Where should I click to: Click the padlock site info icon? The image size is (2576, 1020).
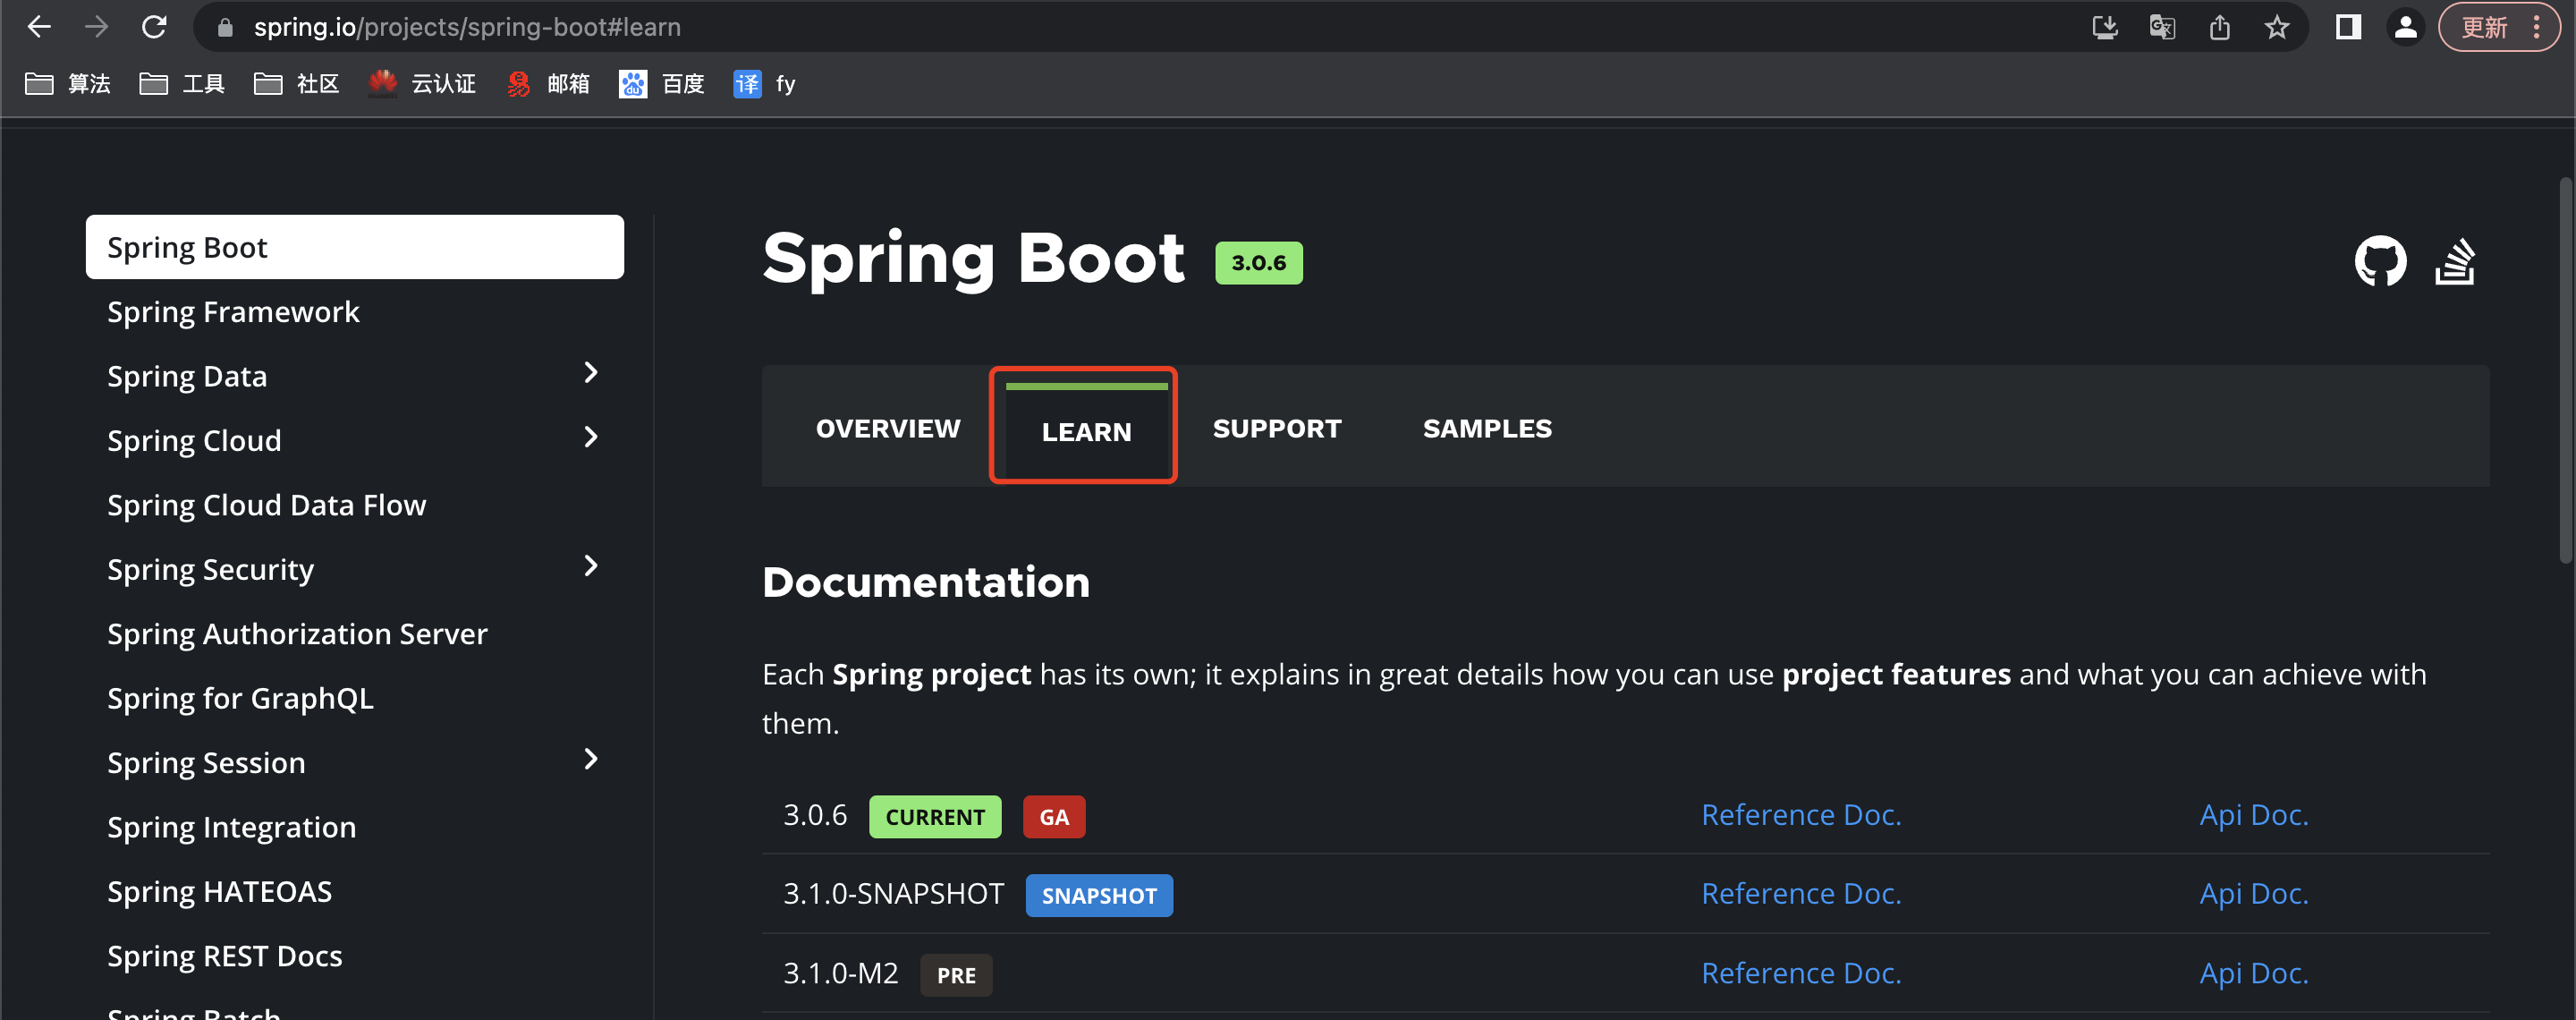[x=225, y=28]
